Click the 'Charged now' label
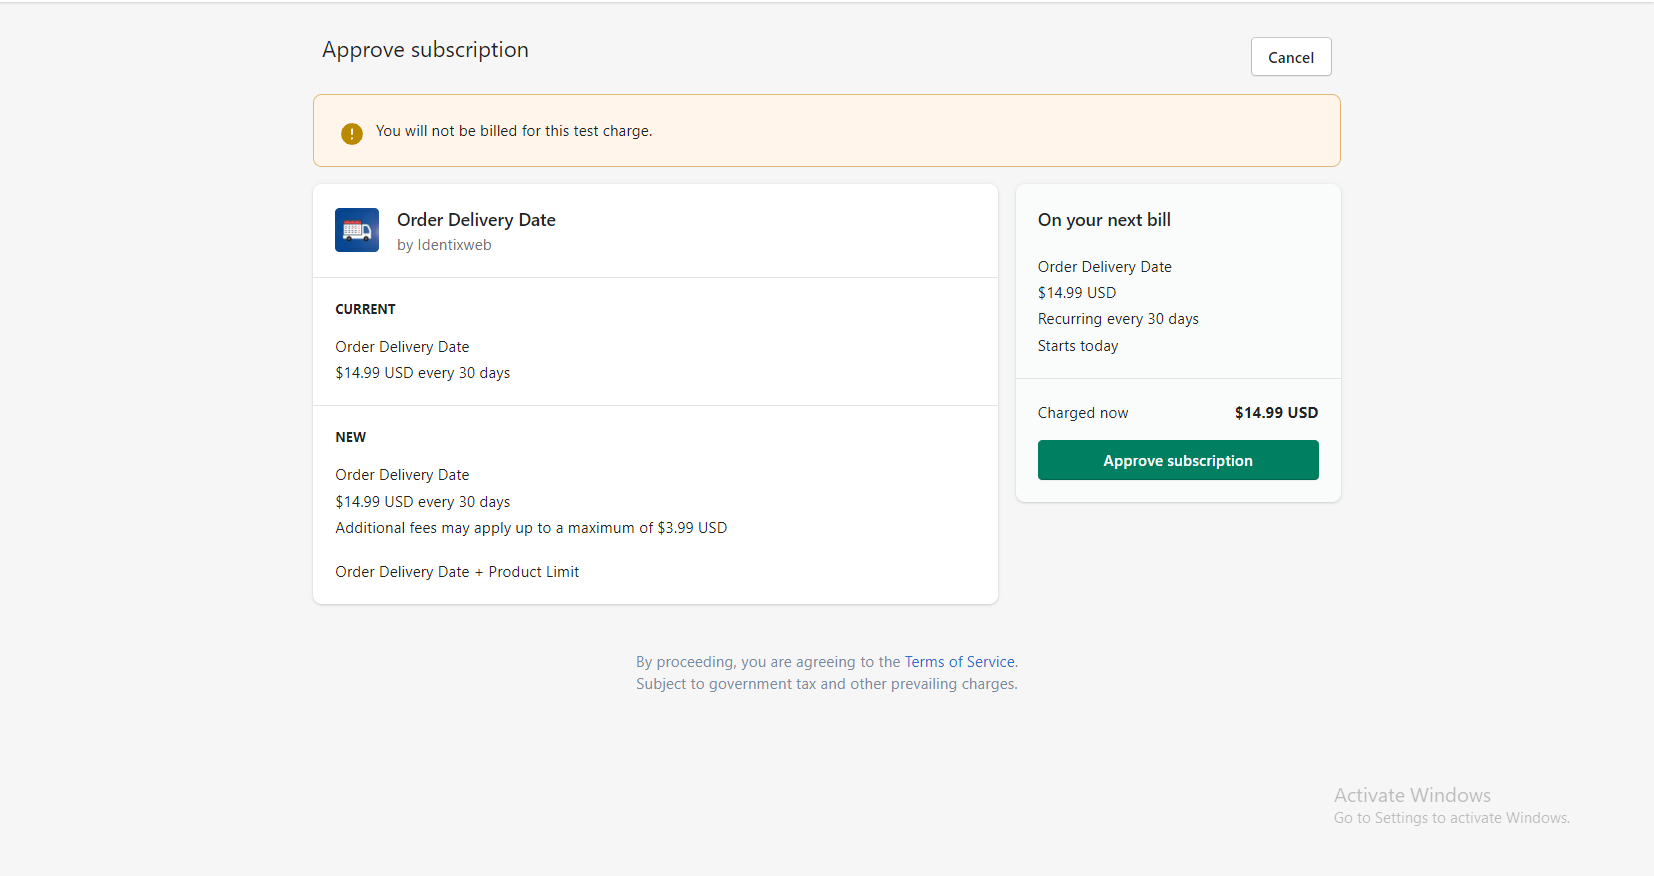Screen dimensions: 1654x876 1083,413
